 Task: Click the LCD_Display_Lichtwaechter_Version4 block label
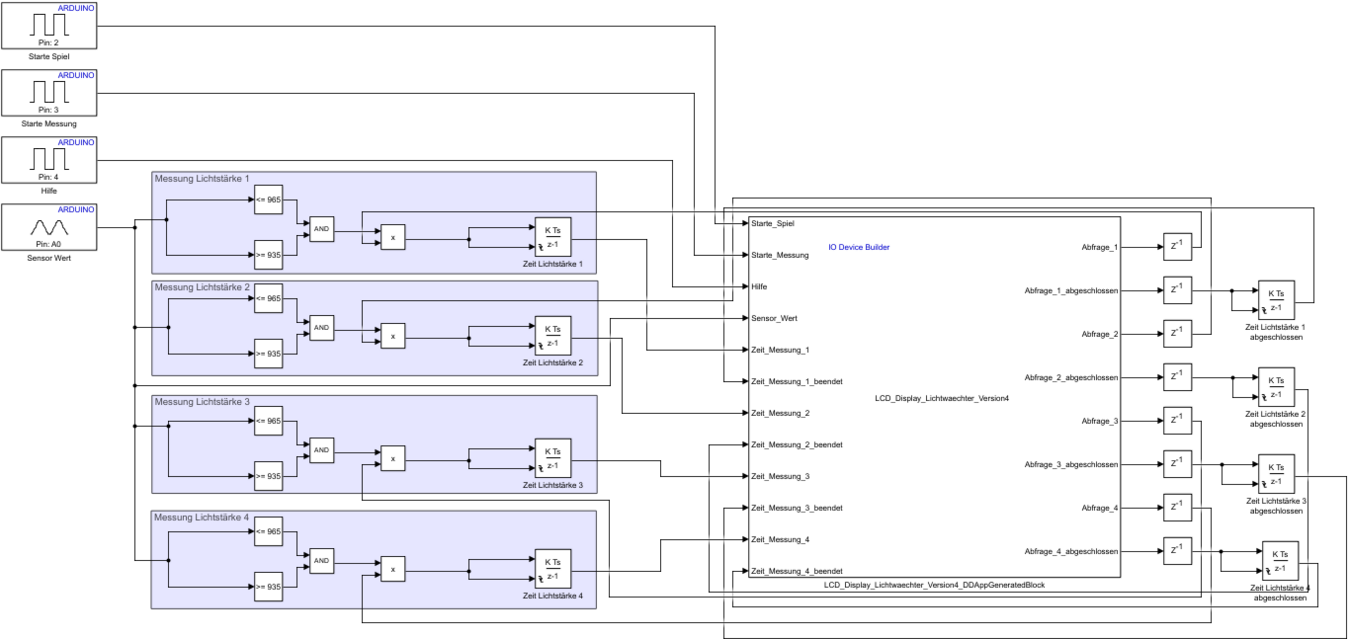coord(941,398)
